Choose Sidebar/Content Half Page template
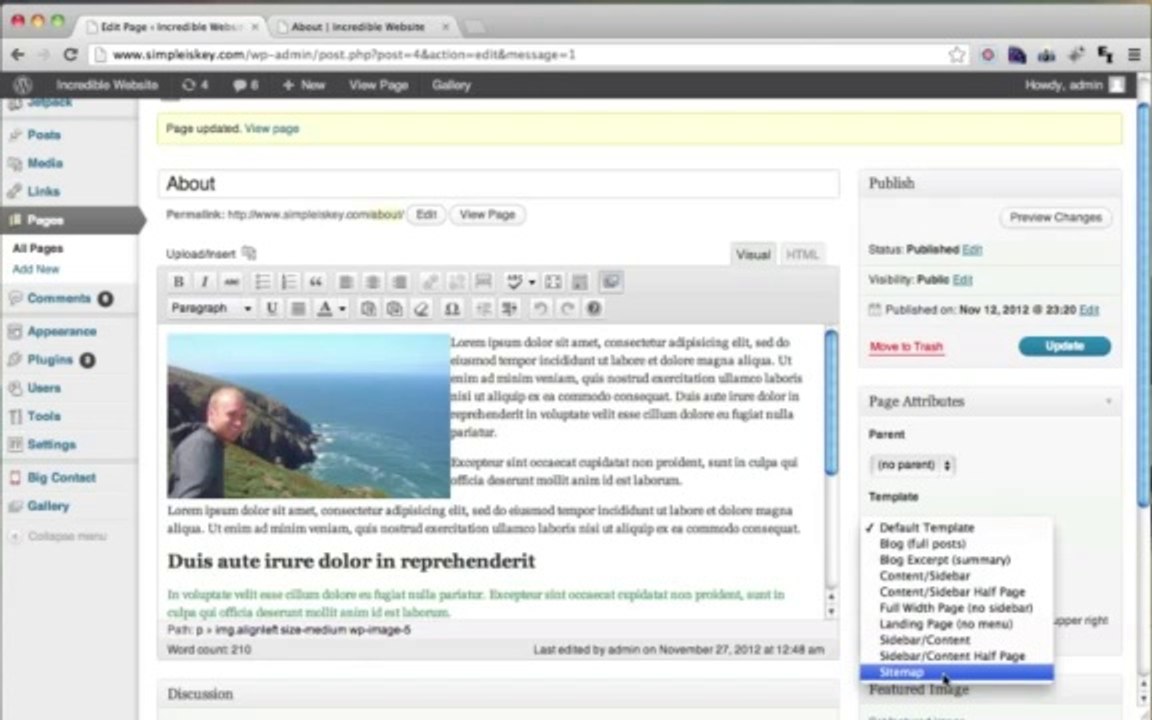The height and width of the screenshot is (720, 1152). click(957, 656)
